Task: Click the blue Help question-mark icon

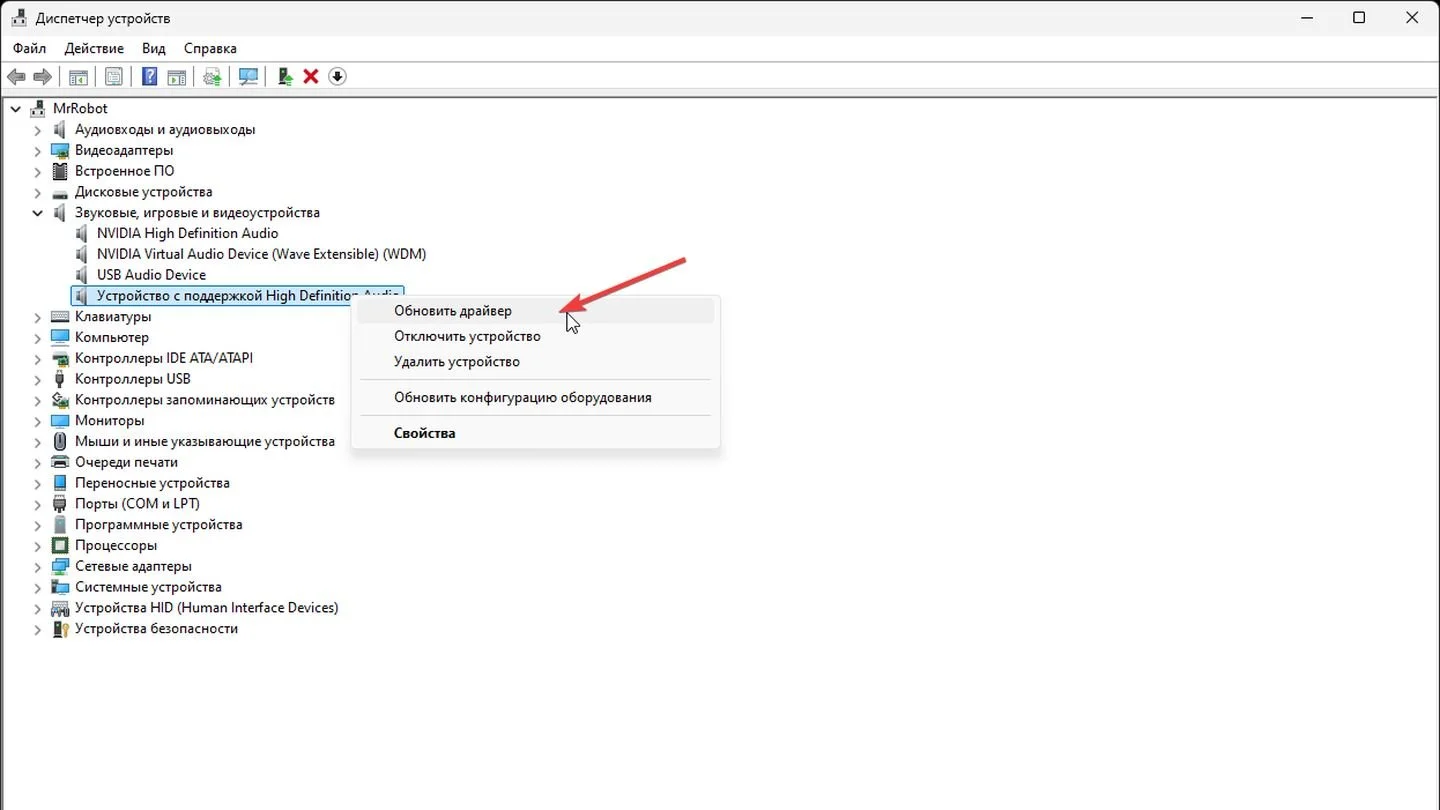Action: coord(149,77)
